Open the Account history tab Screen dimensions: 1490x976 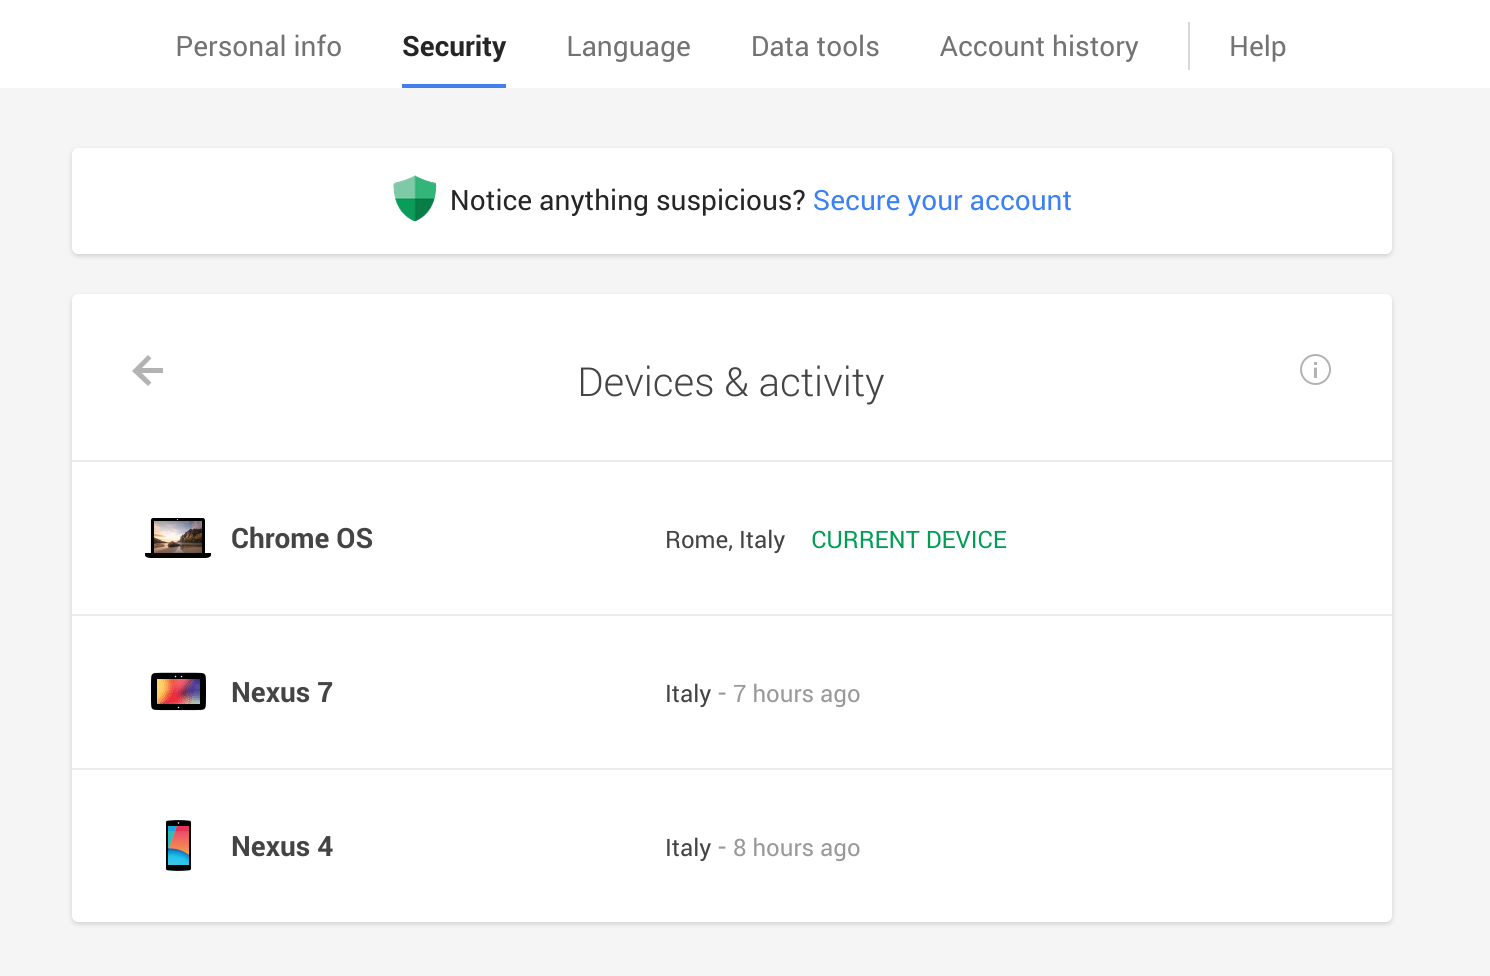pos(1038,46)
